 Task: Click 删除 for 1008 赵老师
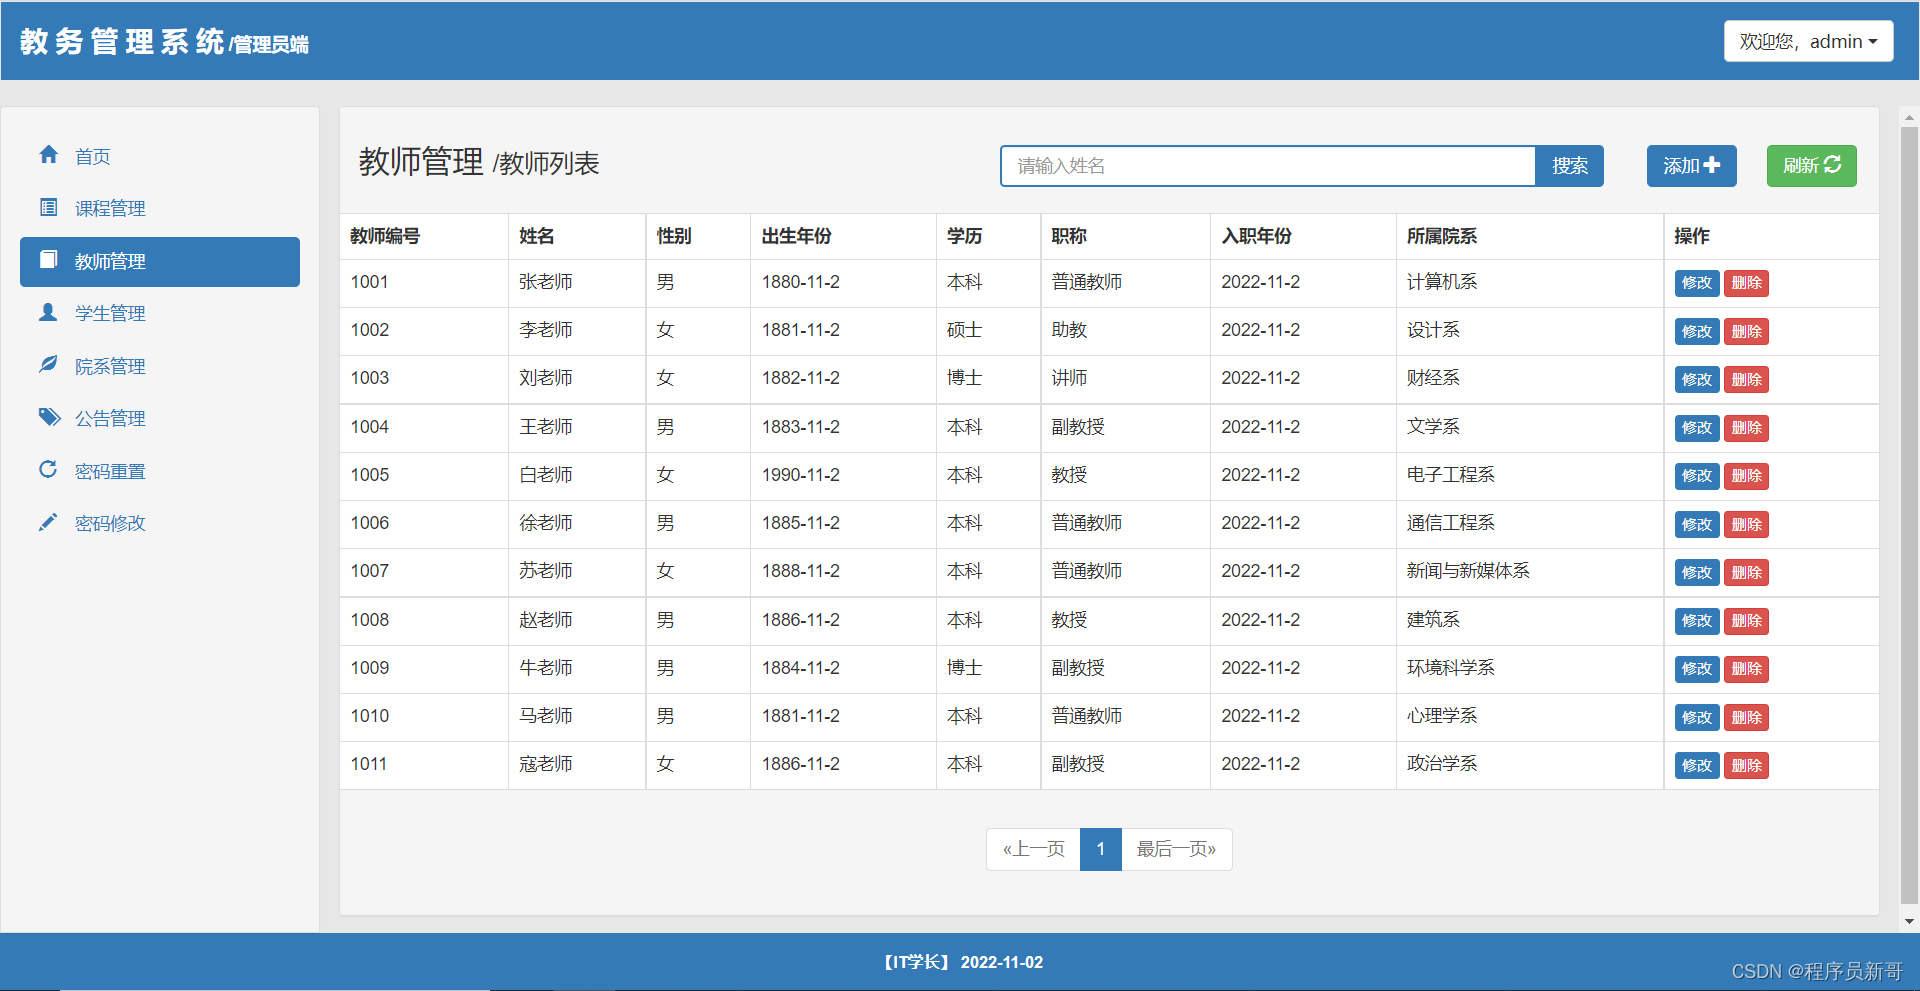pyautogui.click(x=1746, y=621)
